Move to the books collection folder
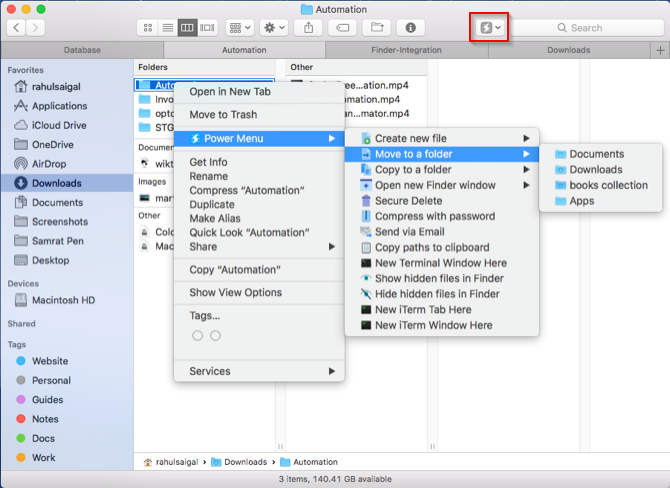Viewport: 670px width, 488px height. [x=608, y=185]
